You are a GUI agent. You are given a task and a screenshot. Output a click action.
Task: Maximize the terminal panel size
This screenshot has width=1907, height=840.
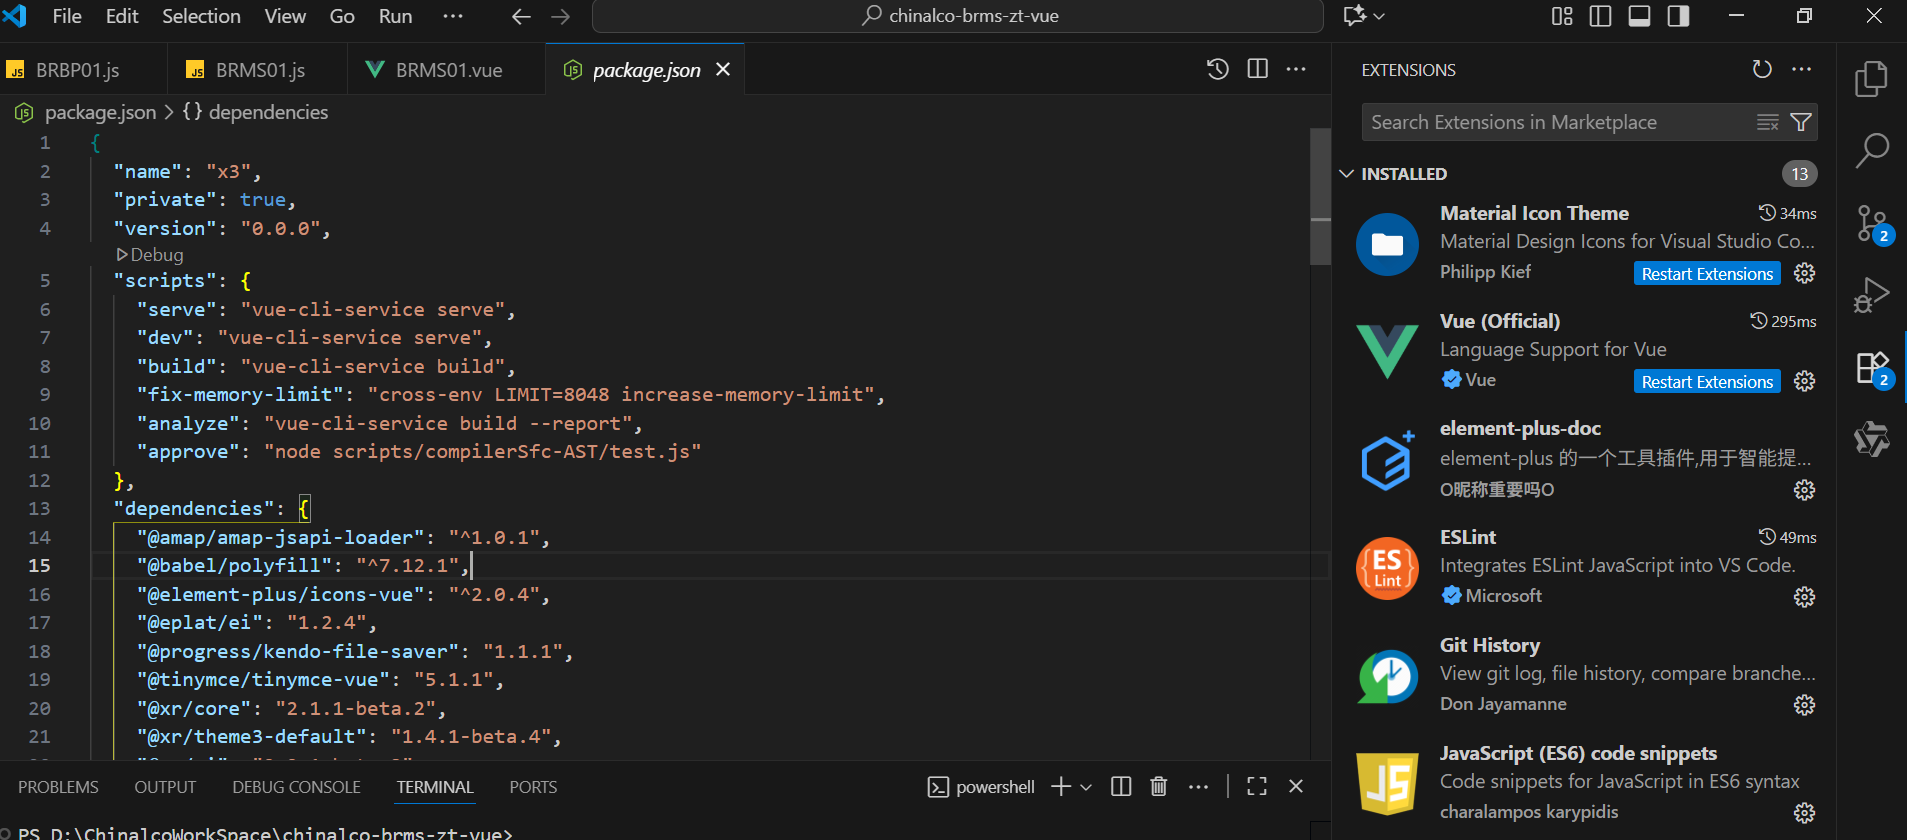point(1257,787)
